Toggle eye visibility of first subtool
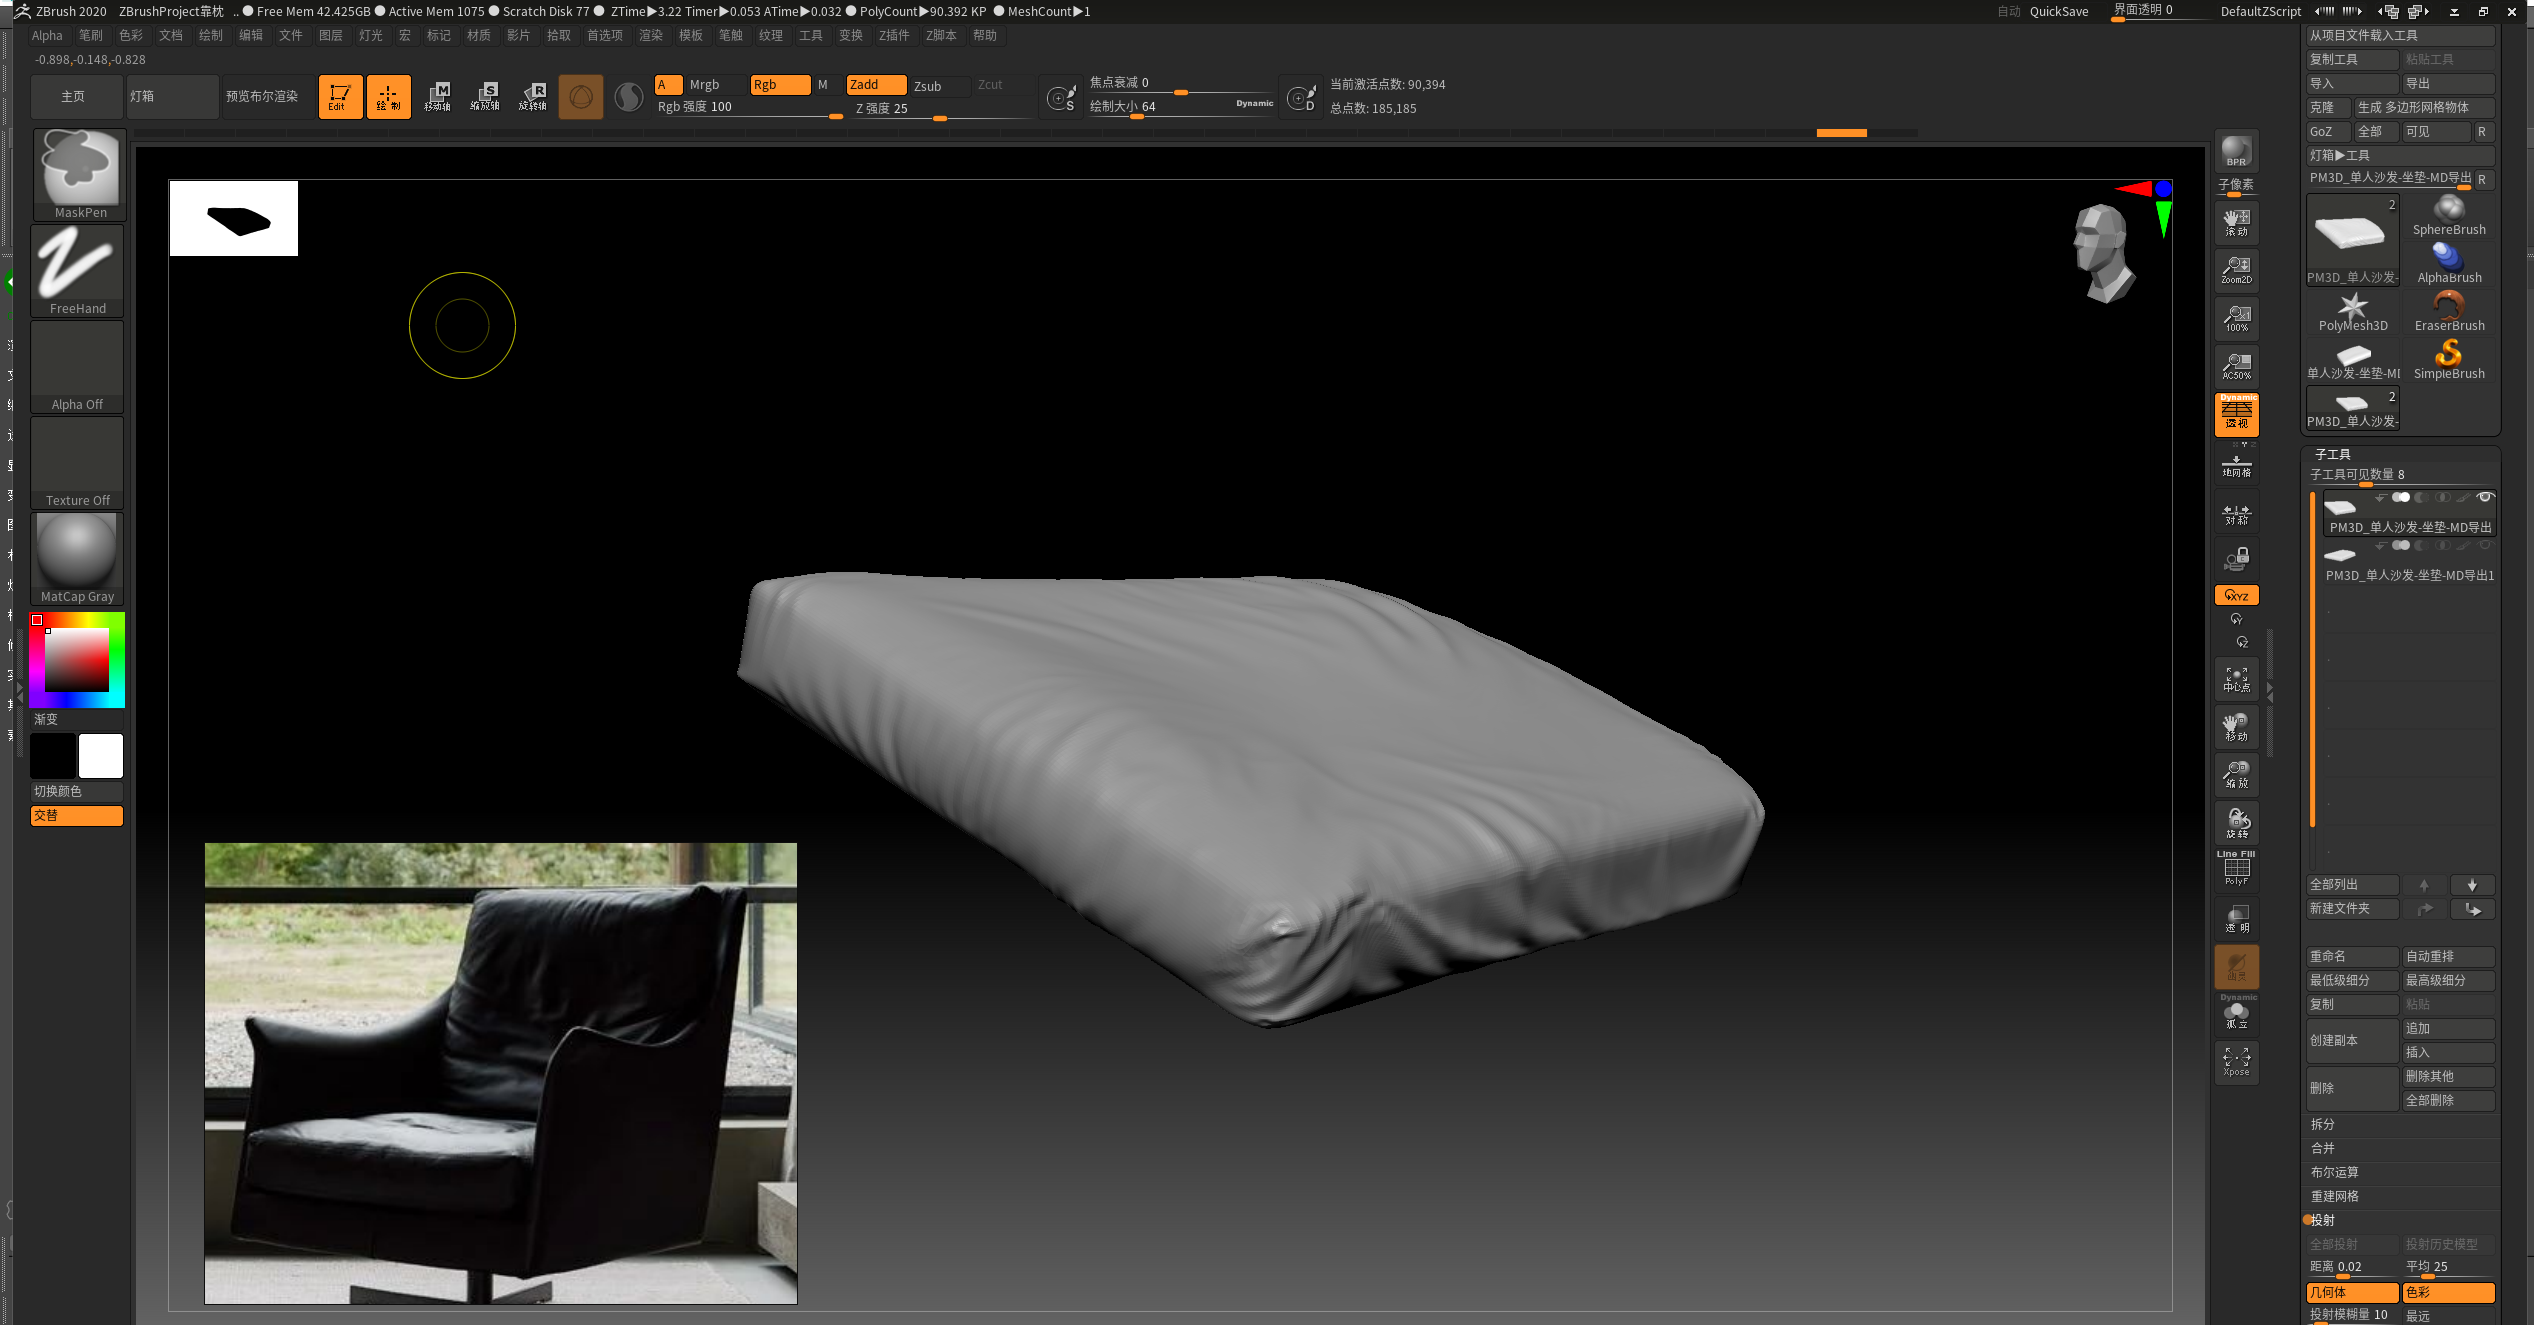 pyautogui.click(x=2484, y=497)
